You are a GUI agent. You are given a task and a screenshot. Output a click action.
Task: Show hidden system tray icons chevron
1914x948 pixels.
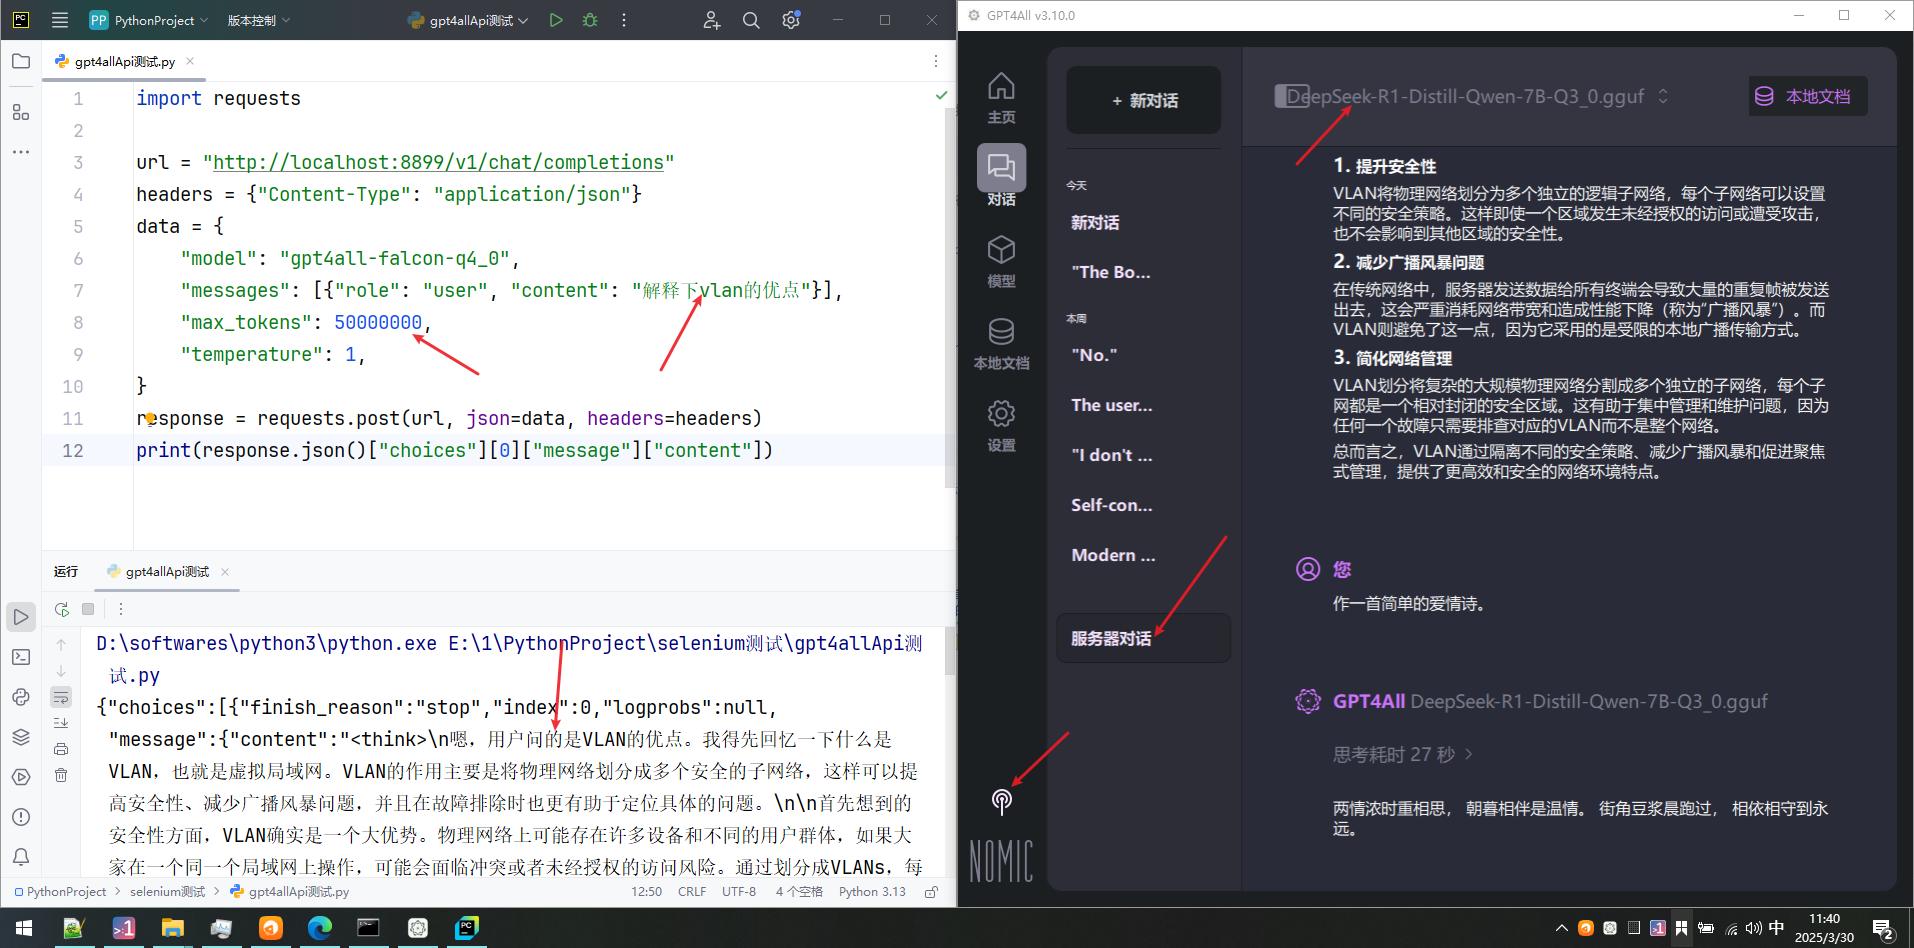click(1561, 928)
